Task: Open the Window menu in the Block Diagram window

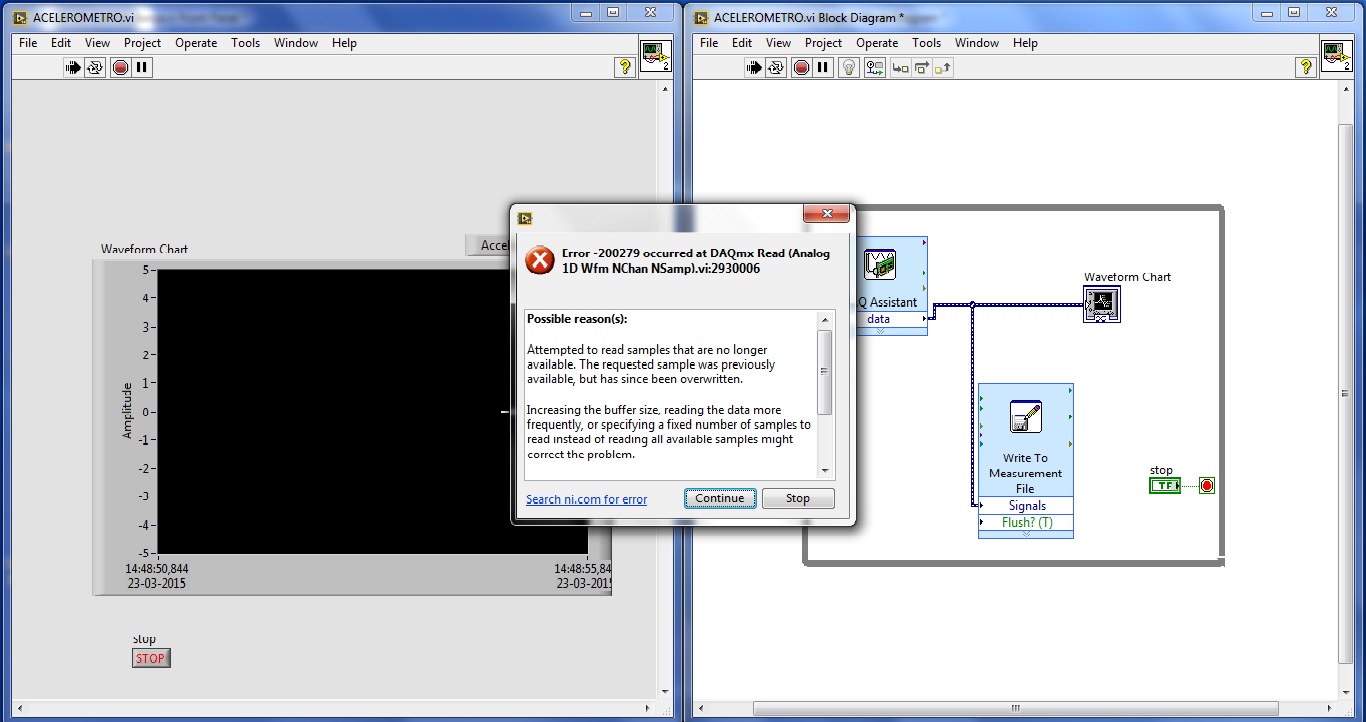Action: coord(977,43)
